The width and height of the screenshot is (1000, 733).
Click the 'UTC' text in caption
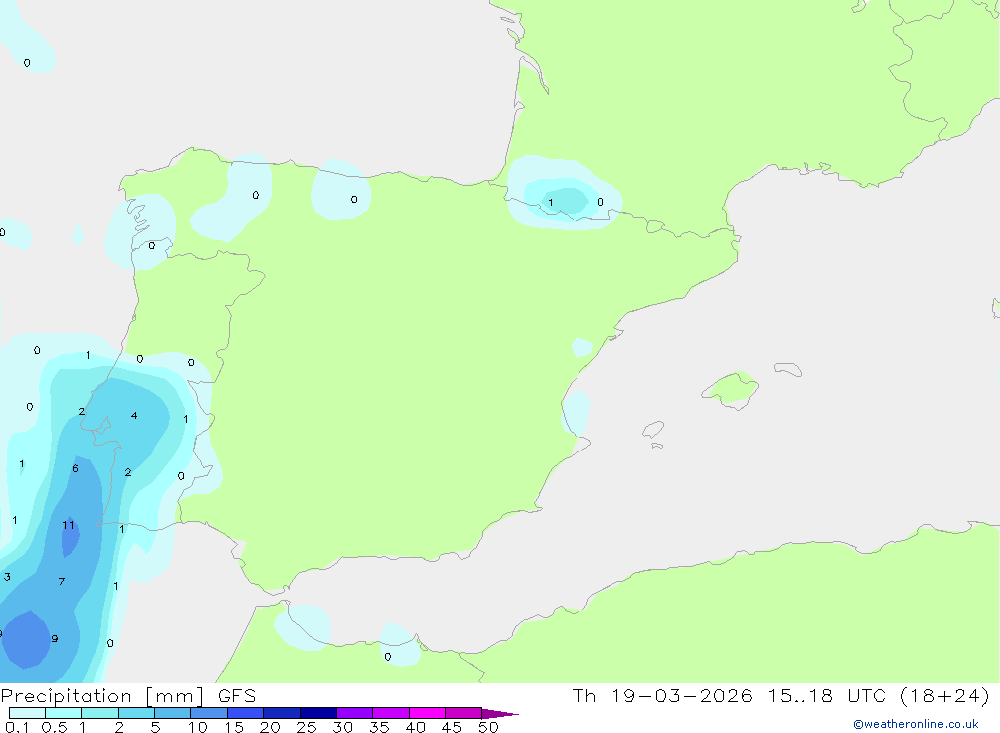(867, 695)
